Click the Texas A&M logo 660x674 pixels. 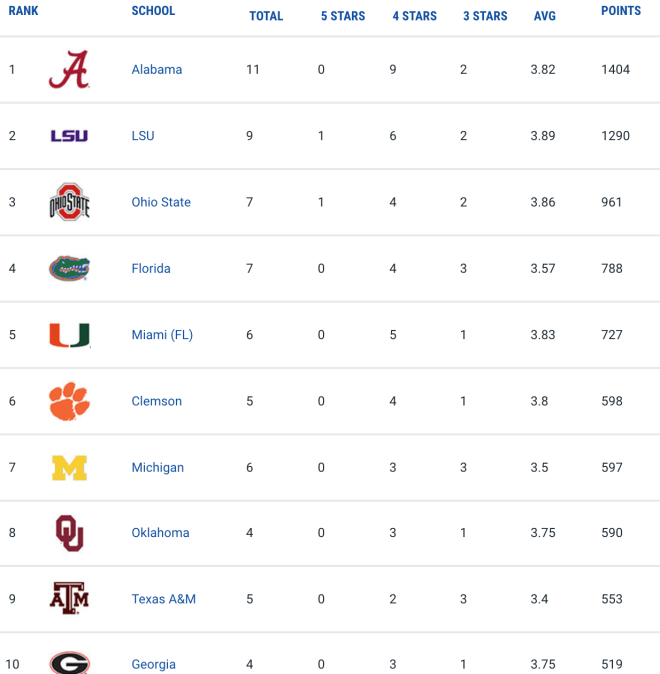click(x=69, y=598)
